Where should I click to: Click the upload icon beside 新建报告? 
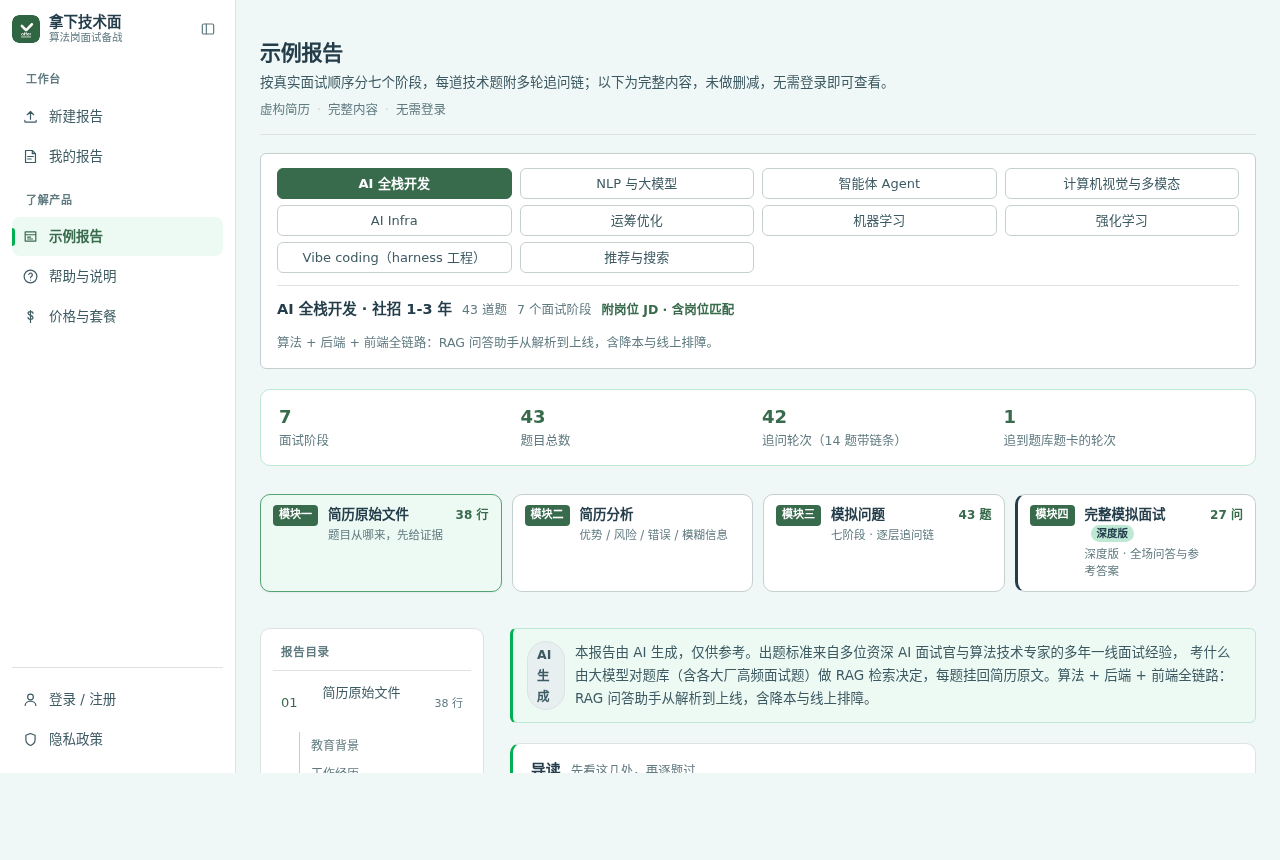(x=30, y=116)
